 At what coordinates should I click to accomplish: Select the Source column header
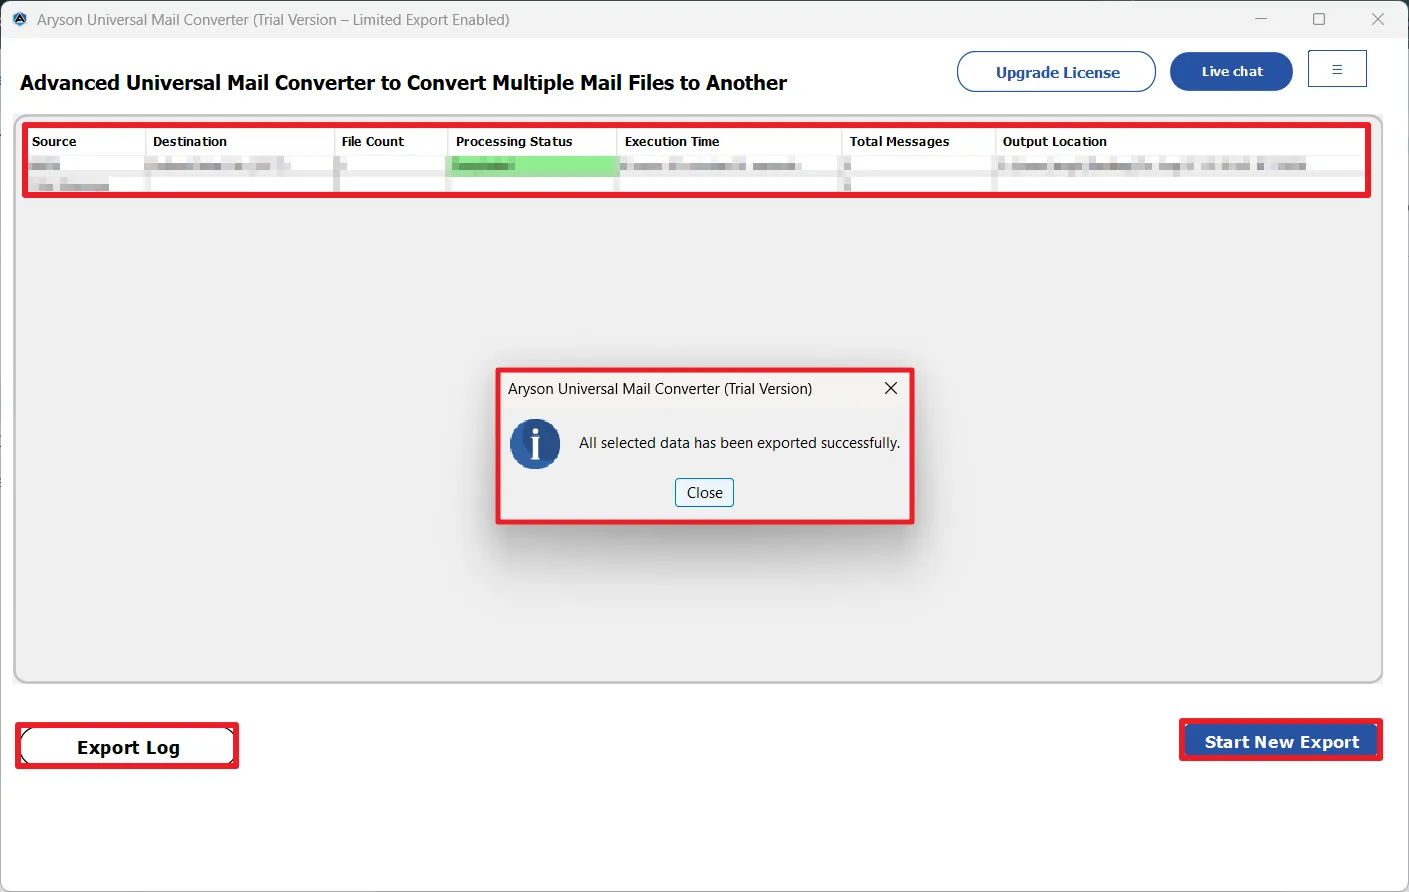pyautogui.click(x=86, y=142)
